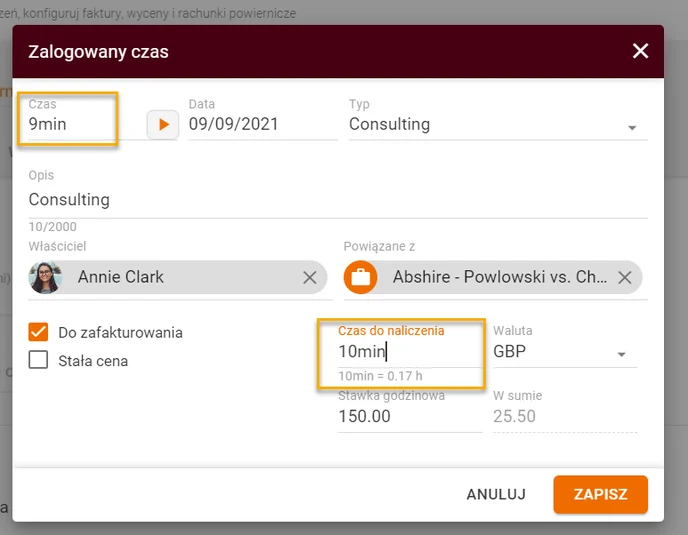The image size is (688, 535).
Task: Click the Annie Clark owner chip
Action: [178, 277]
